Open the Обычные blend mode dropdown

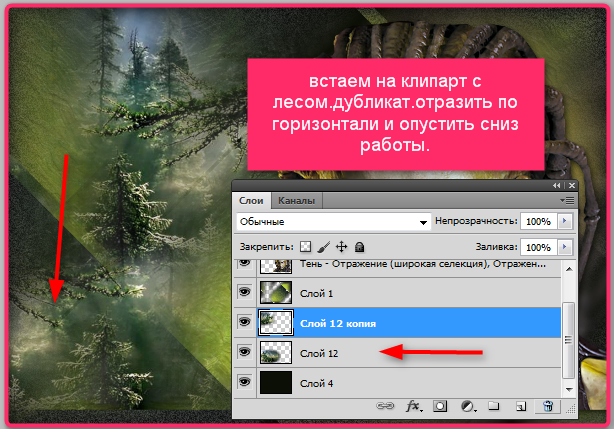333,222
